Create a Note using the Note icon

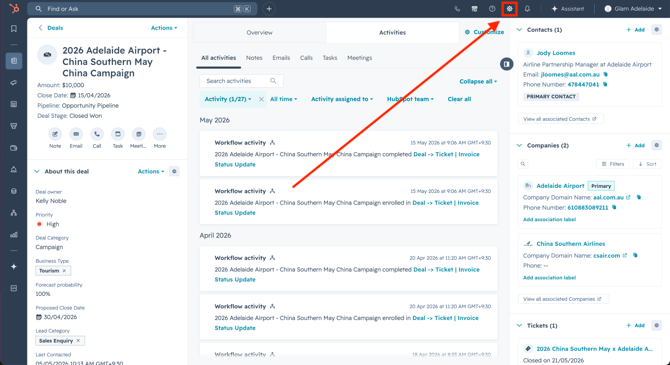(x=55, y=134)
